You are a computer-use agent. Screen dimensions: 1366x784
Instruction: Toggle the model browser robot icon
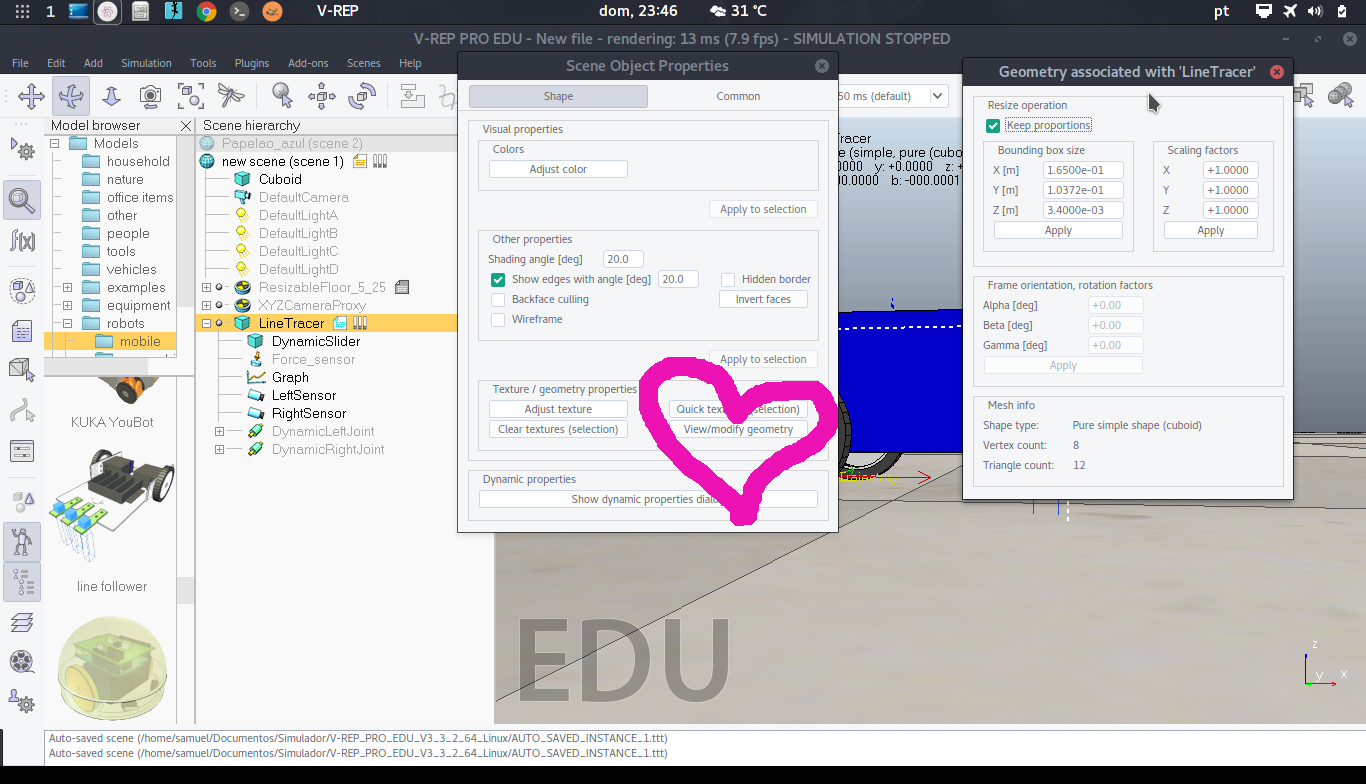[22, 542]
